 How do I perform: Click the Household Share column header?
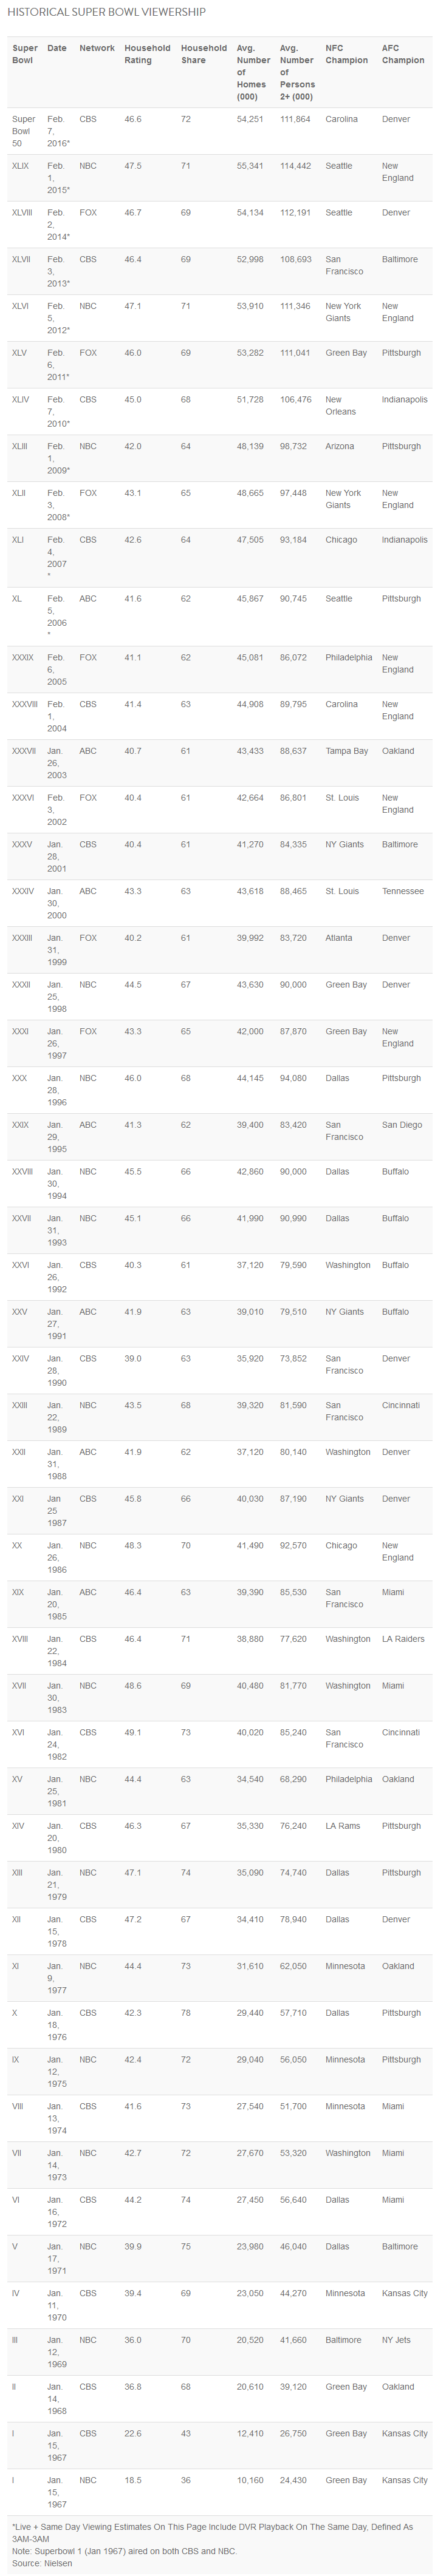[203, 54]
